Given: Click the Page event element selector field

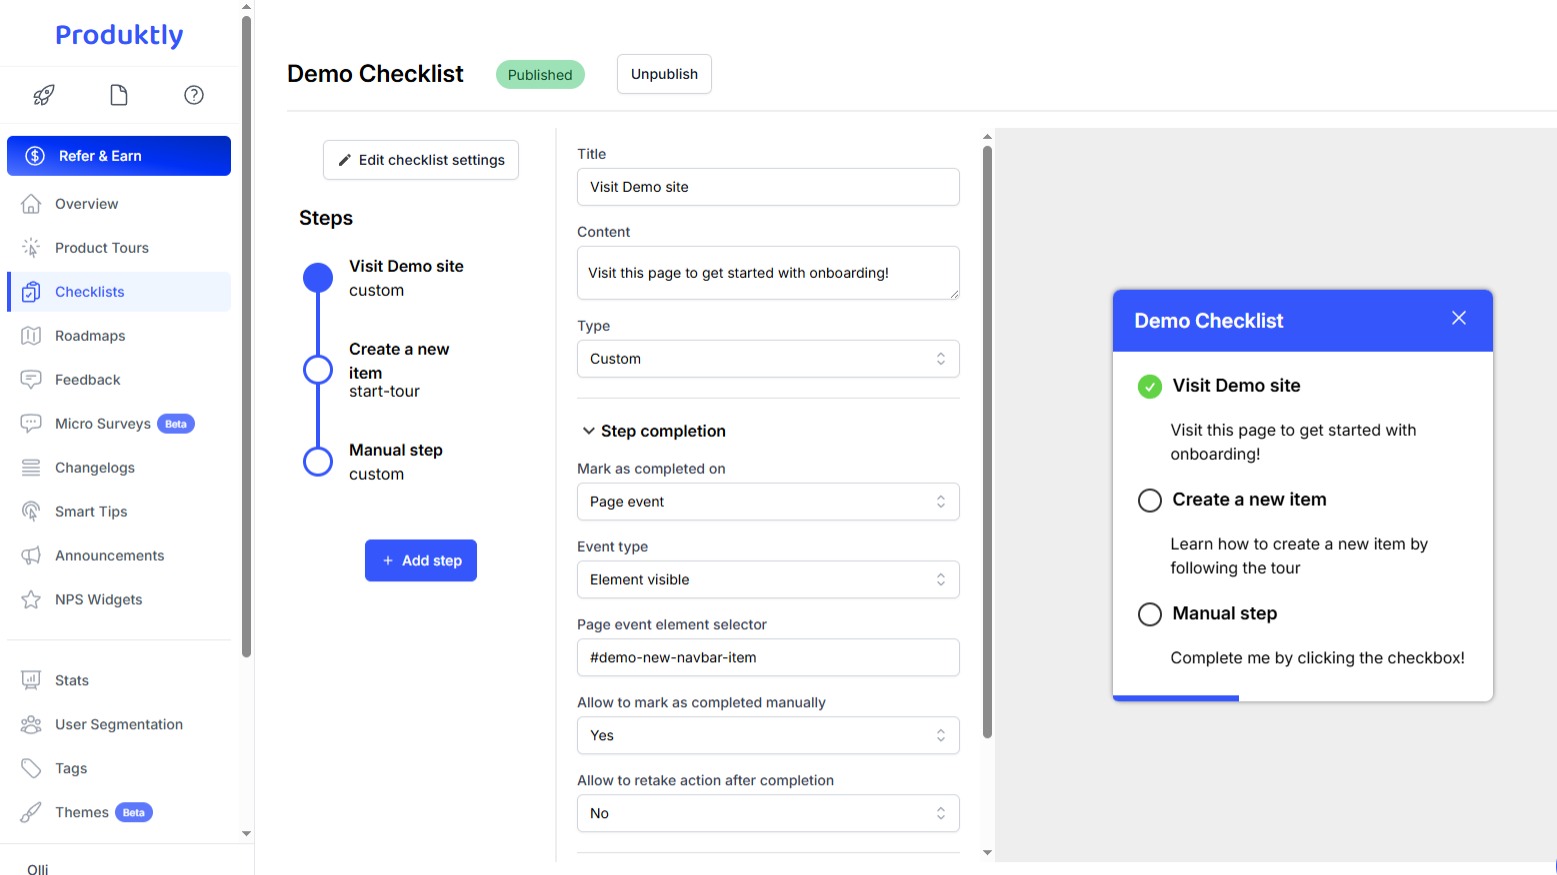Looking at the screenshot, I should tap(767, 658).
